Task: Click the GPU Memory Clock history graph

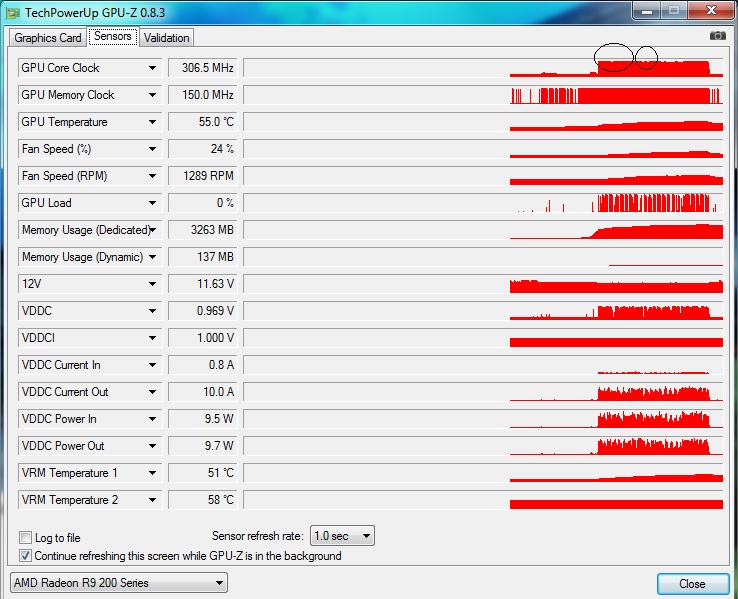Action: [x=483, y=95]
